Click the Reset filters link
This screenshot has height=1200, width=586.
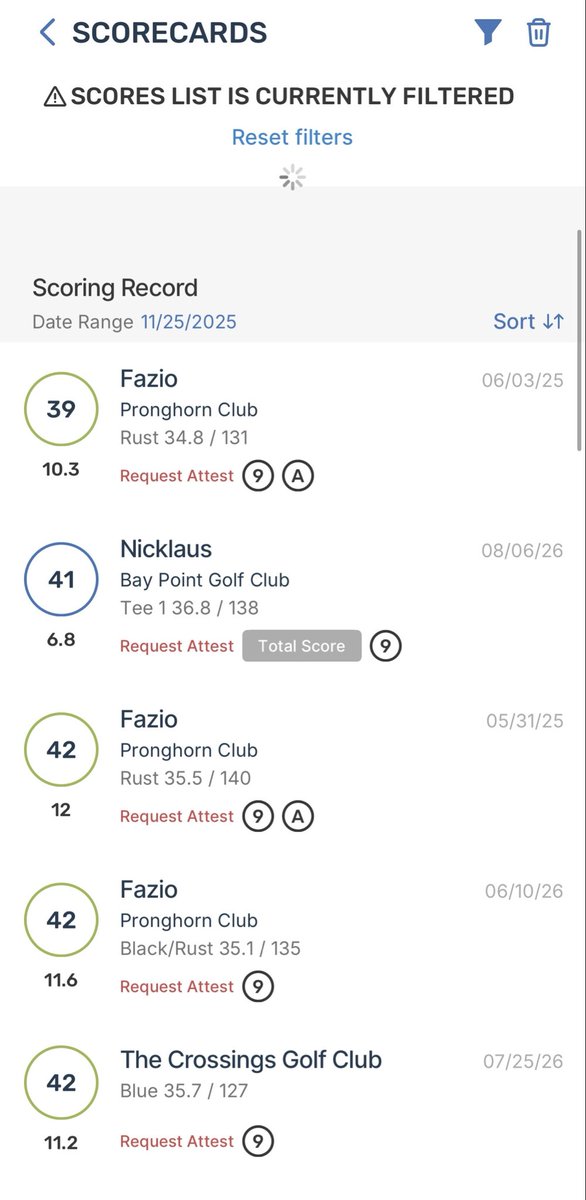point(292,137)
